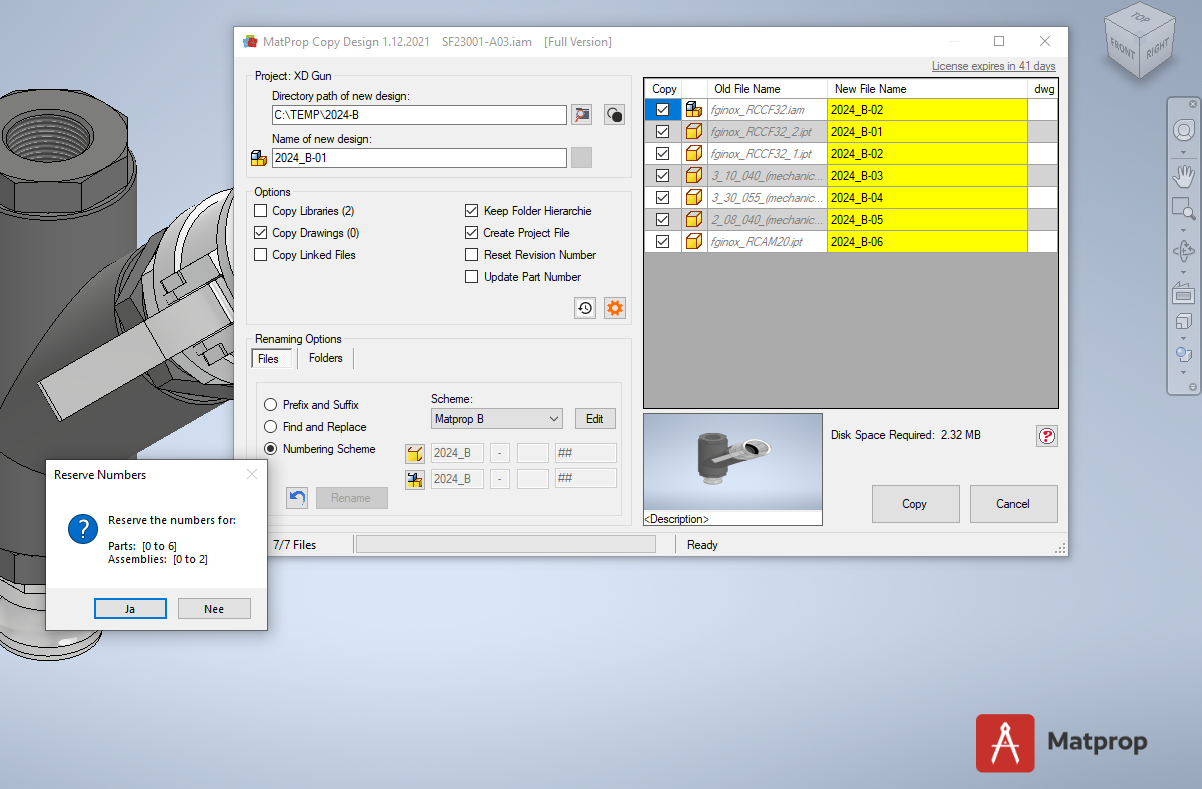Viewport: 1202px width, 789px height.
Task: Uncheck copy for fginox_RCCF32_2.ipt row
Action: pyautogui.click(x=662, y=131)
